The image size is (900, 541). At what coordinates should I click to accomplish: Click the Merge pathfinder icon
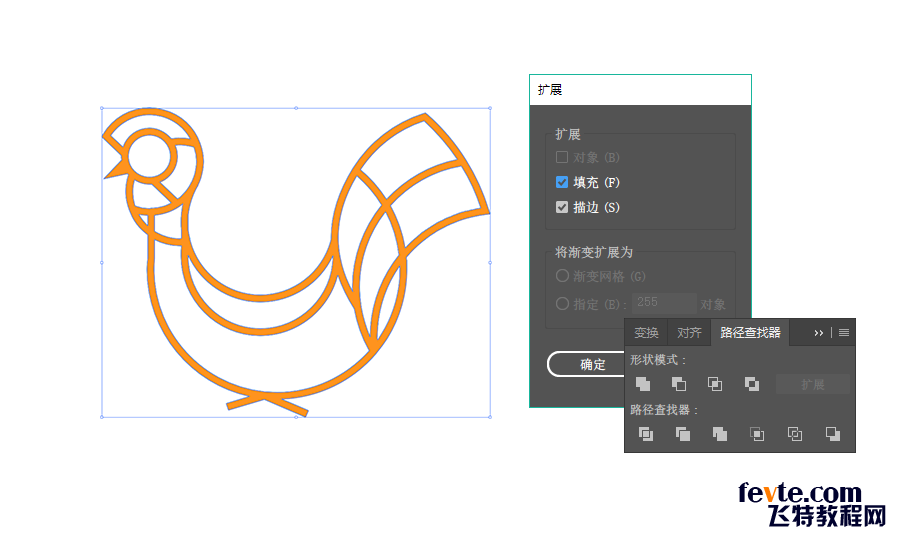[719, 434]
